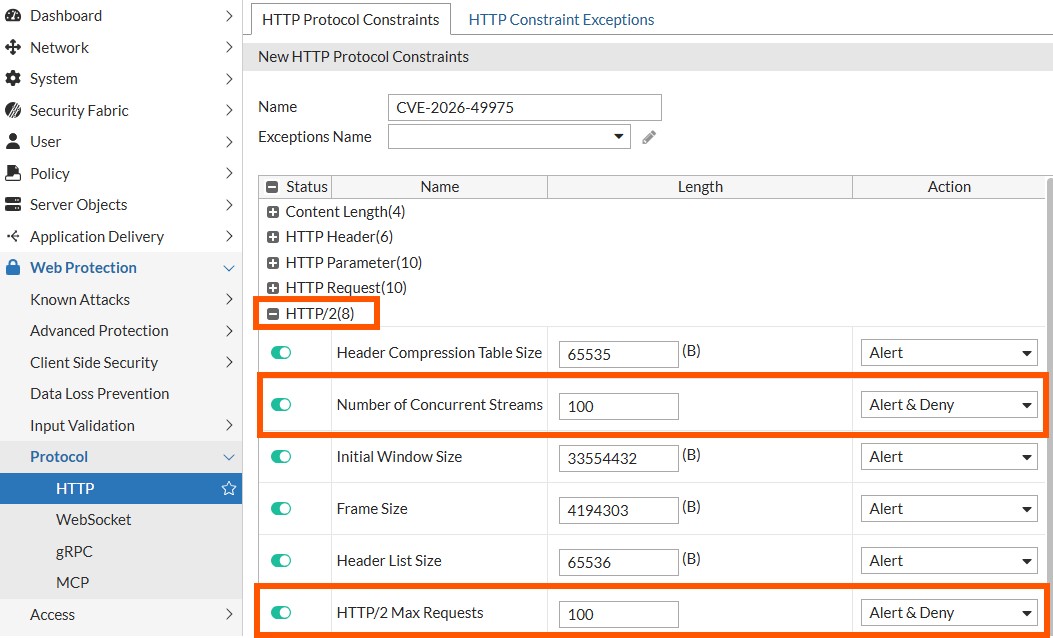Open Action dropdown for Header List Size
The image size is (1053, 638).
(x=949, y=561)
